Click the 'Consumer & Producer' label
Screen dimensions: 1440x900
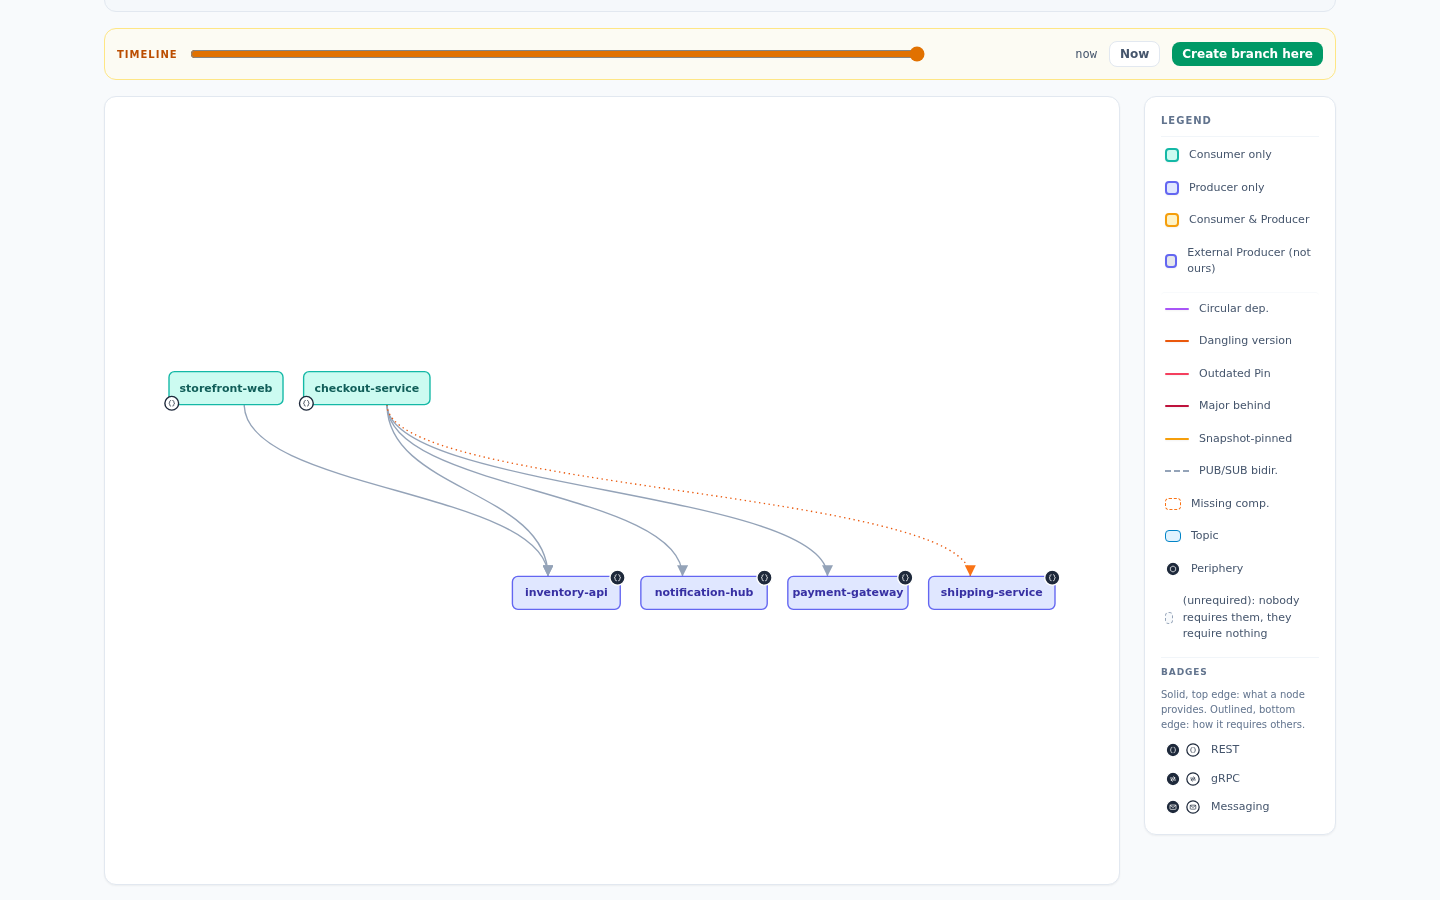click(1249, 219)
